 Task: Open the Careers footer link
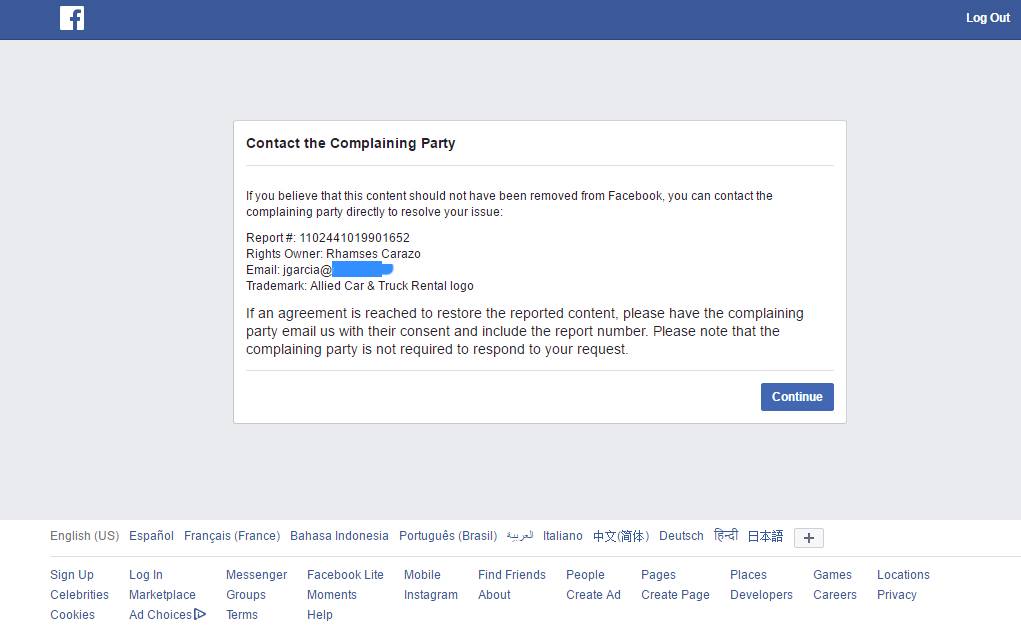[x=835, y=595]
